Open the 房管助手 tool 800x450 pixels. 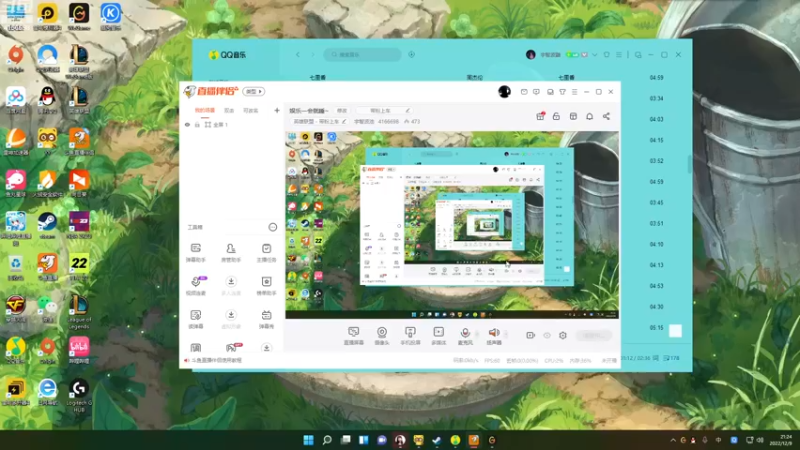[x=231, y=253]
